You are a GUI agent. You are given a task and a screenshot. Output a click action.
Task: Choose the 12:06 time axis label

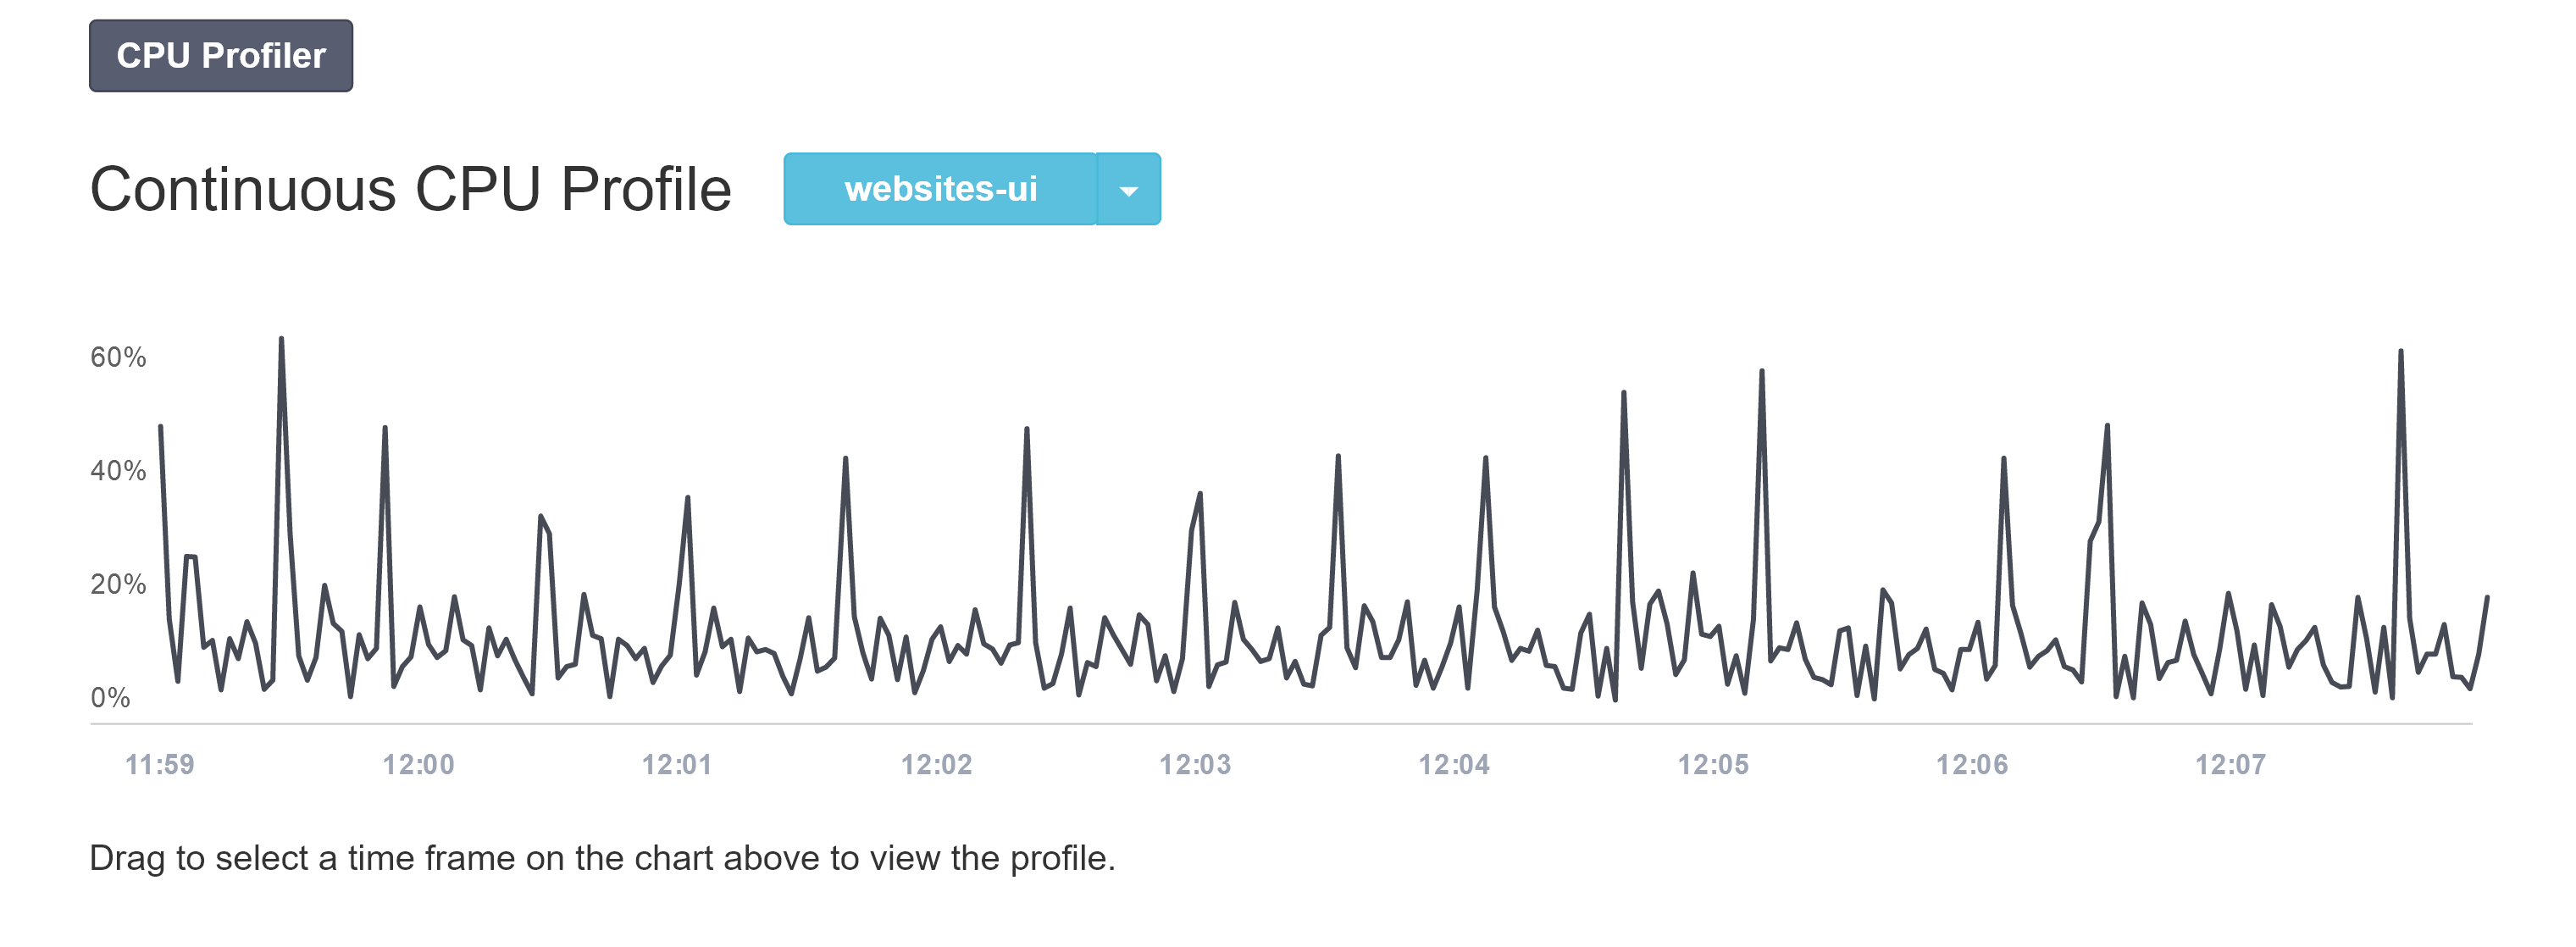pyautogui.click(x=1972, y=765)
